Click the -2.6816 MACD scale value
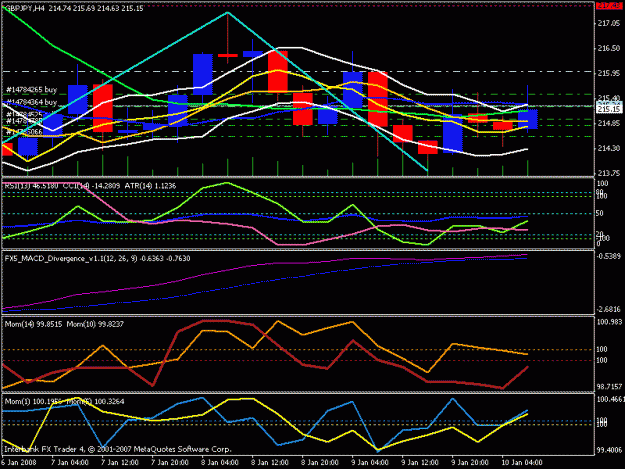The height and width of the screenshot is (469, 625). pos(609,309)
